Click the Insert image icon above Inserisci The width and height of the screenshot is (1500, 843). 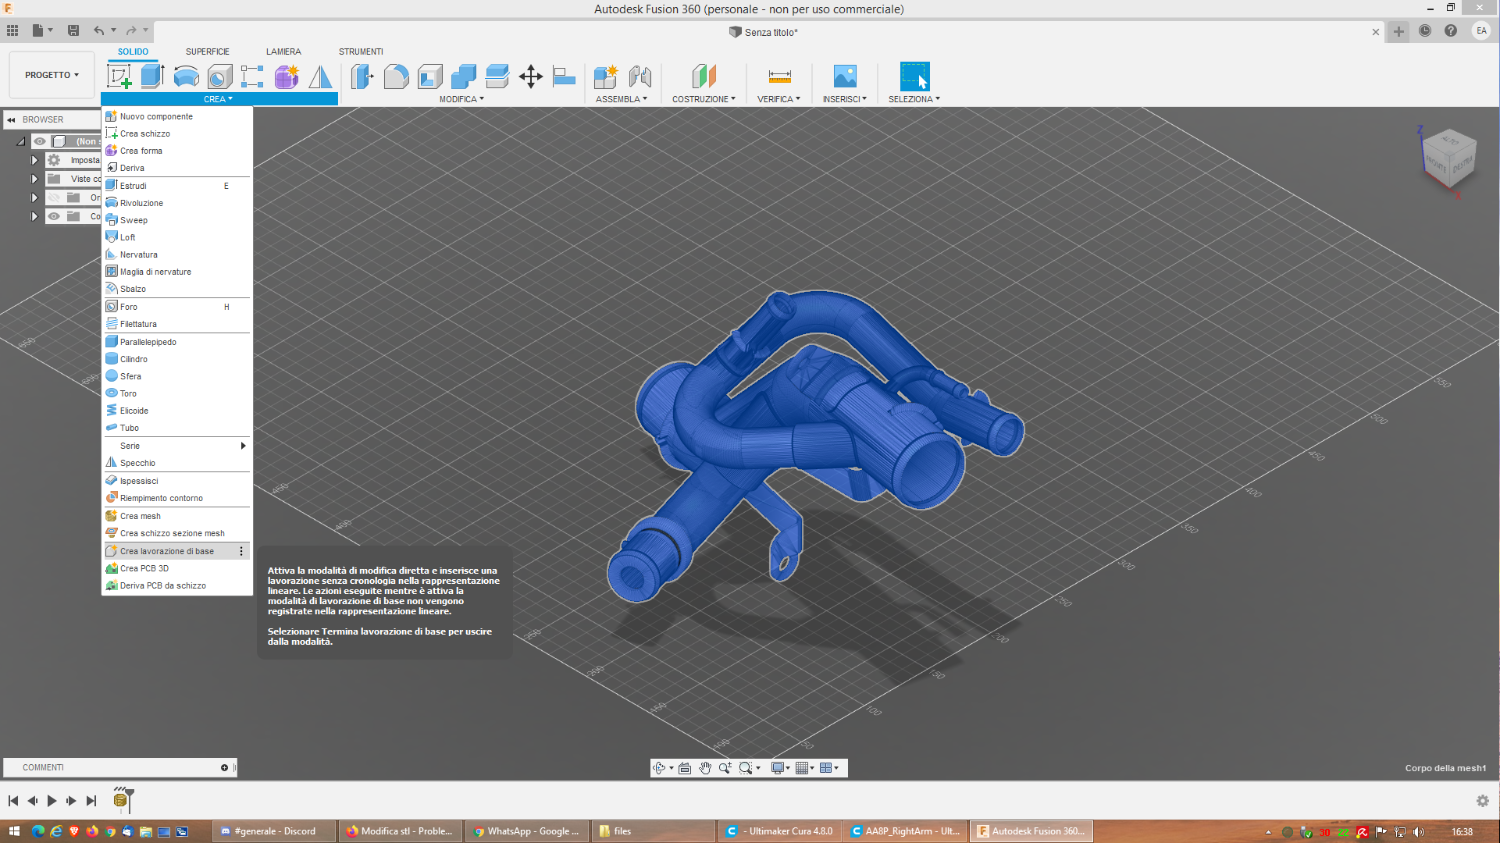coord(845,76)
